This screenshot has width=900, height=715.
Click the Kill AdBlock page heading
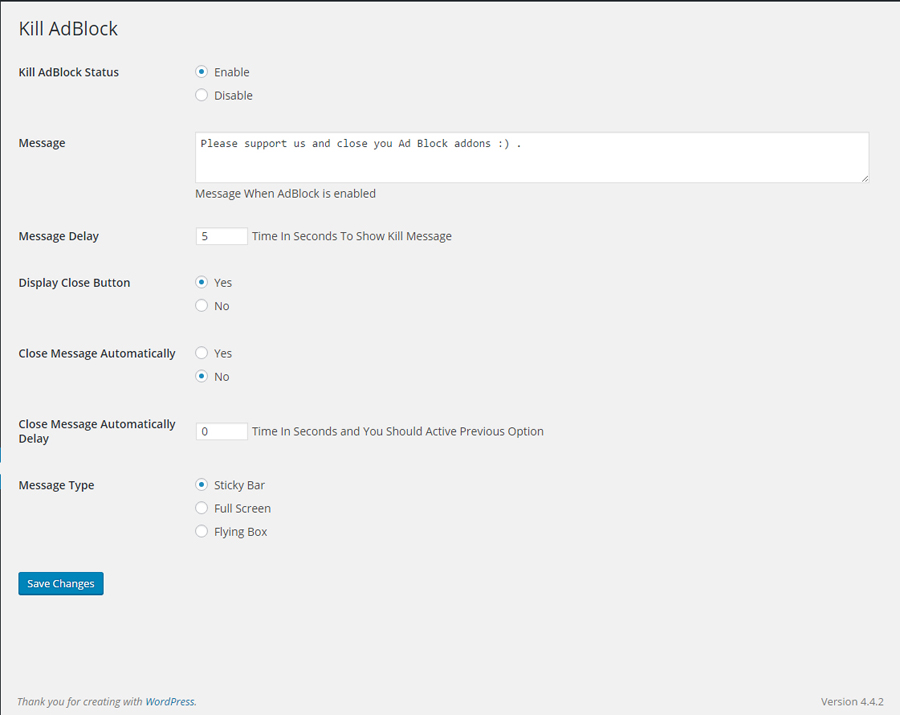[x=68, y=29]
